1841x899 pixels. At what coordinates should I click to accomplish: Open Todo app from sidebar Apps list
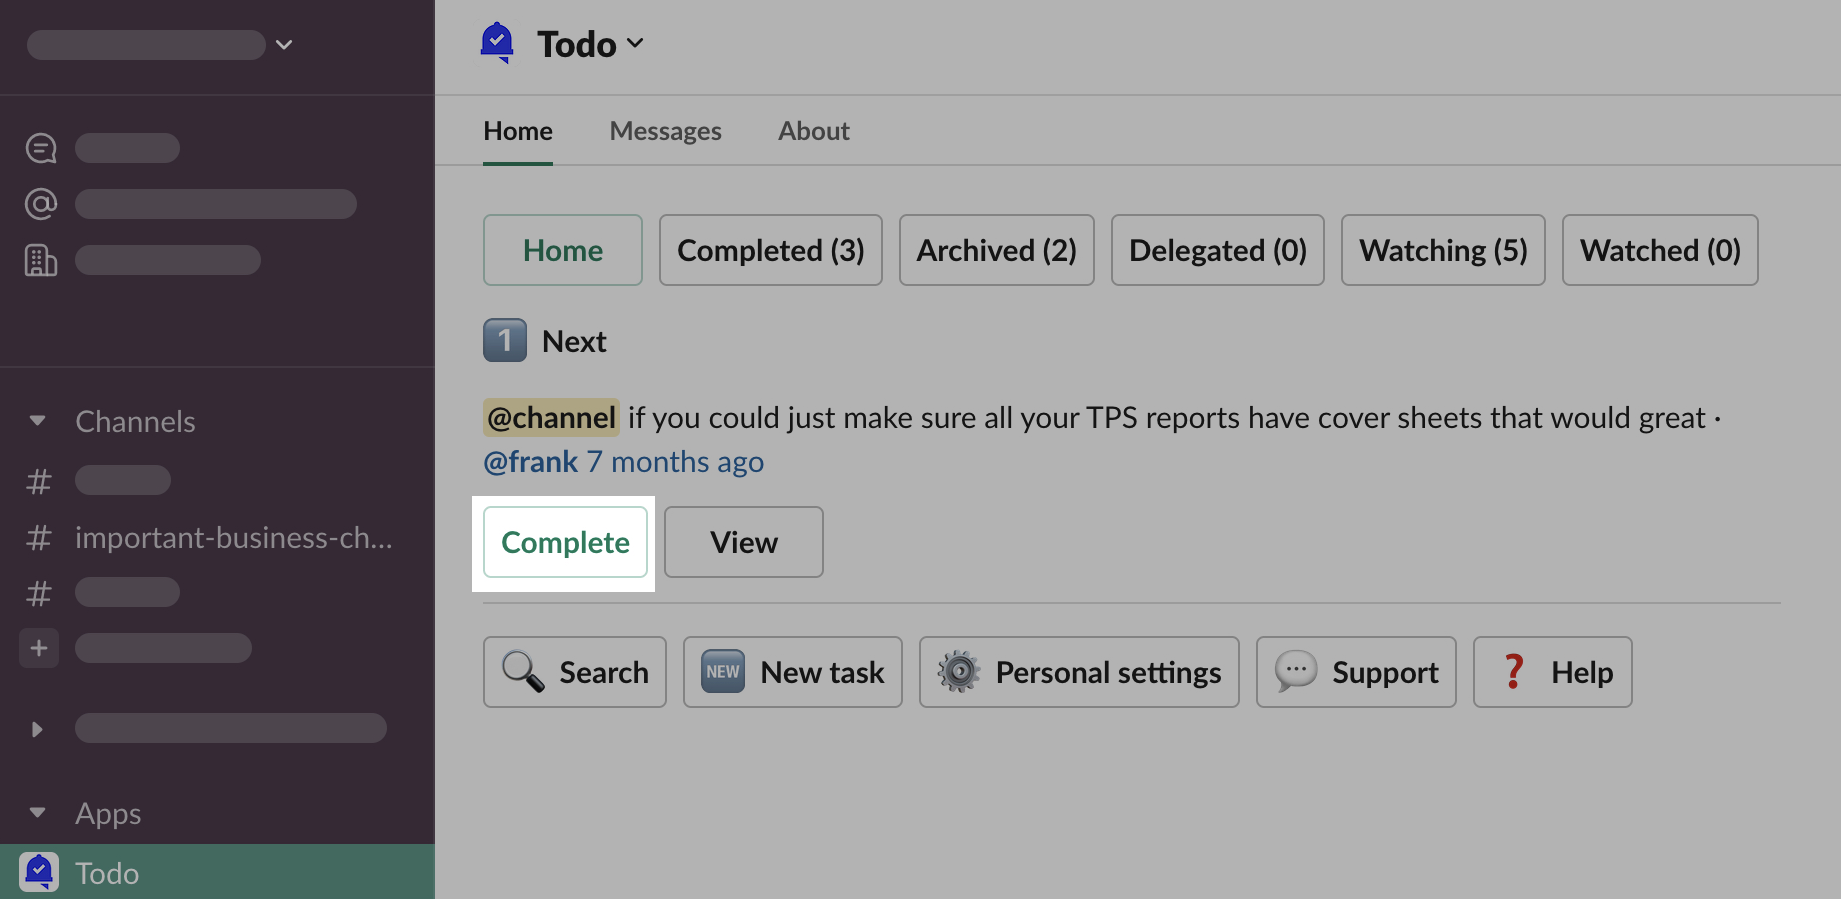pyautogui.click(x=107, y=873)
